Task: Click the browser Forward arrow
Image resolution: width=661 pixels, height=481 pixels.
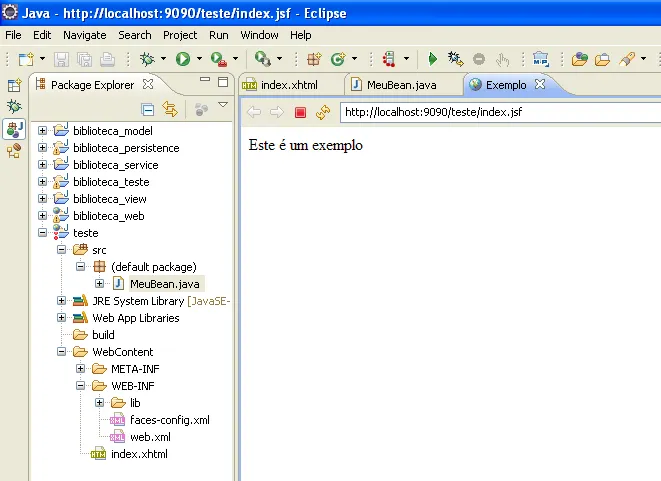Action: tap(277, 112)
